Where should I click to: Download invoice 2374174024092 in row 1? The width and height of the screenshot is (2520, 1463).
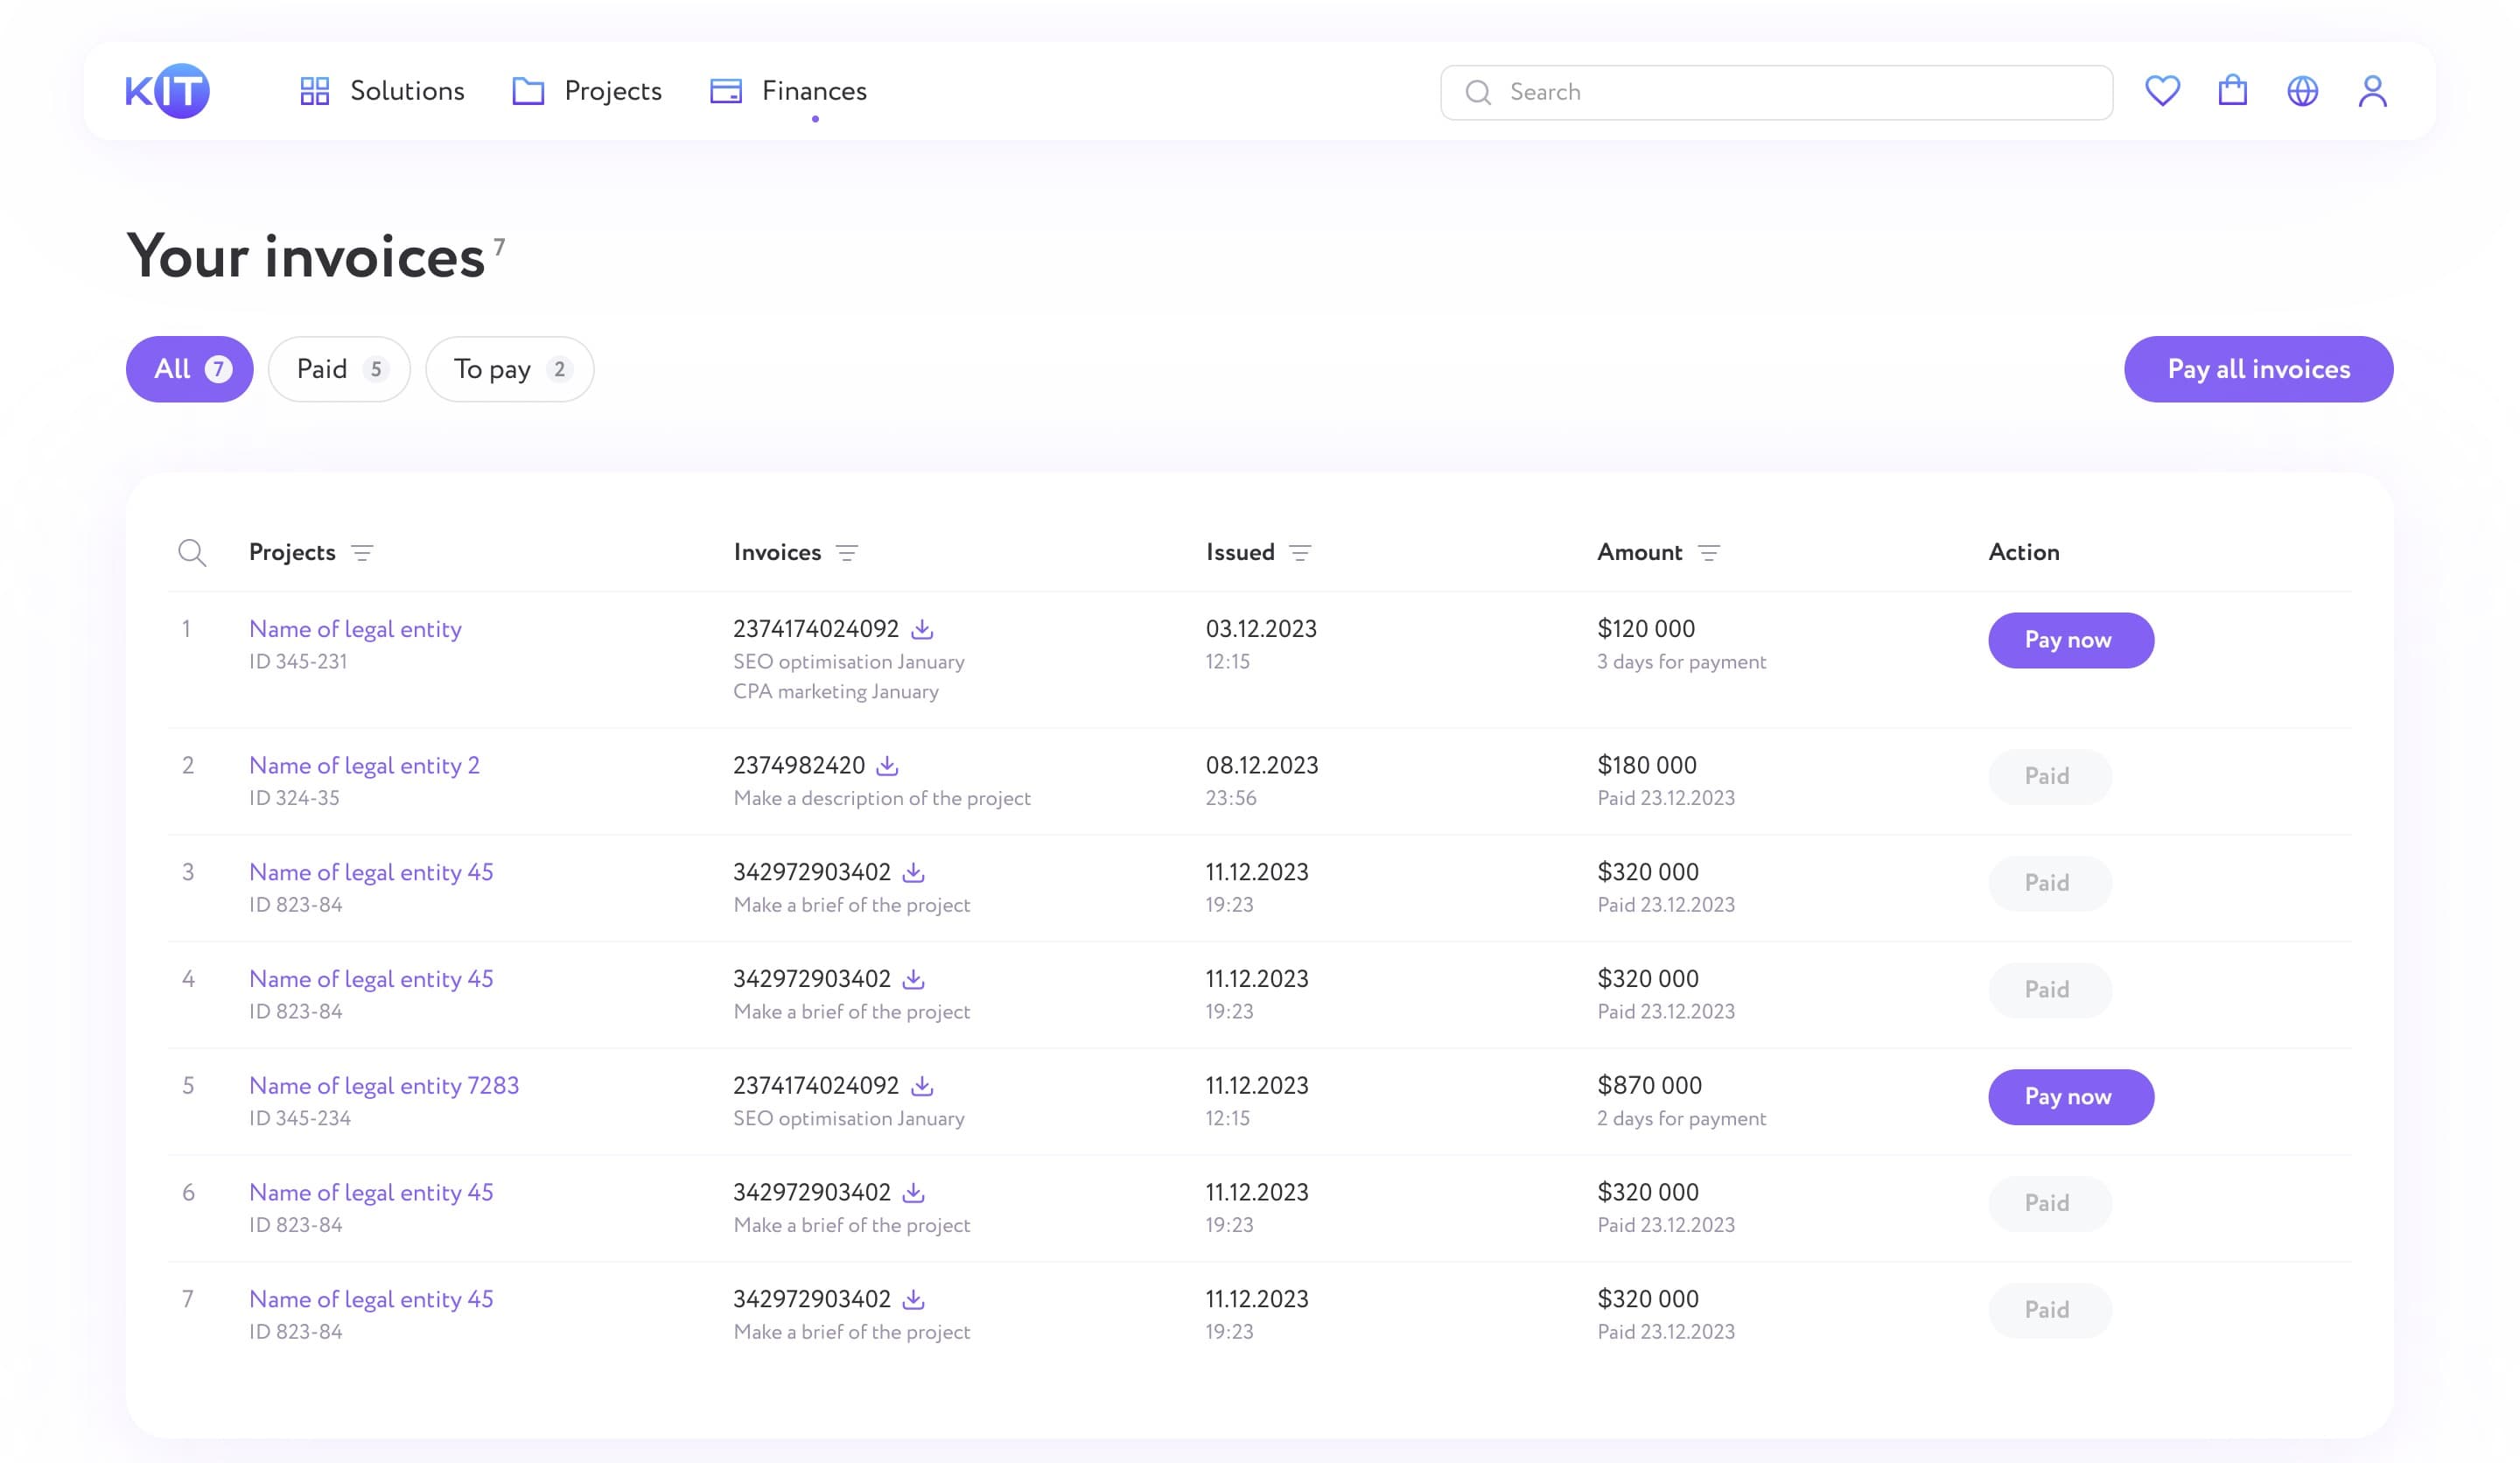[x=922, y=628]
